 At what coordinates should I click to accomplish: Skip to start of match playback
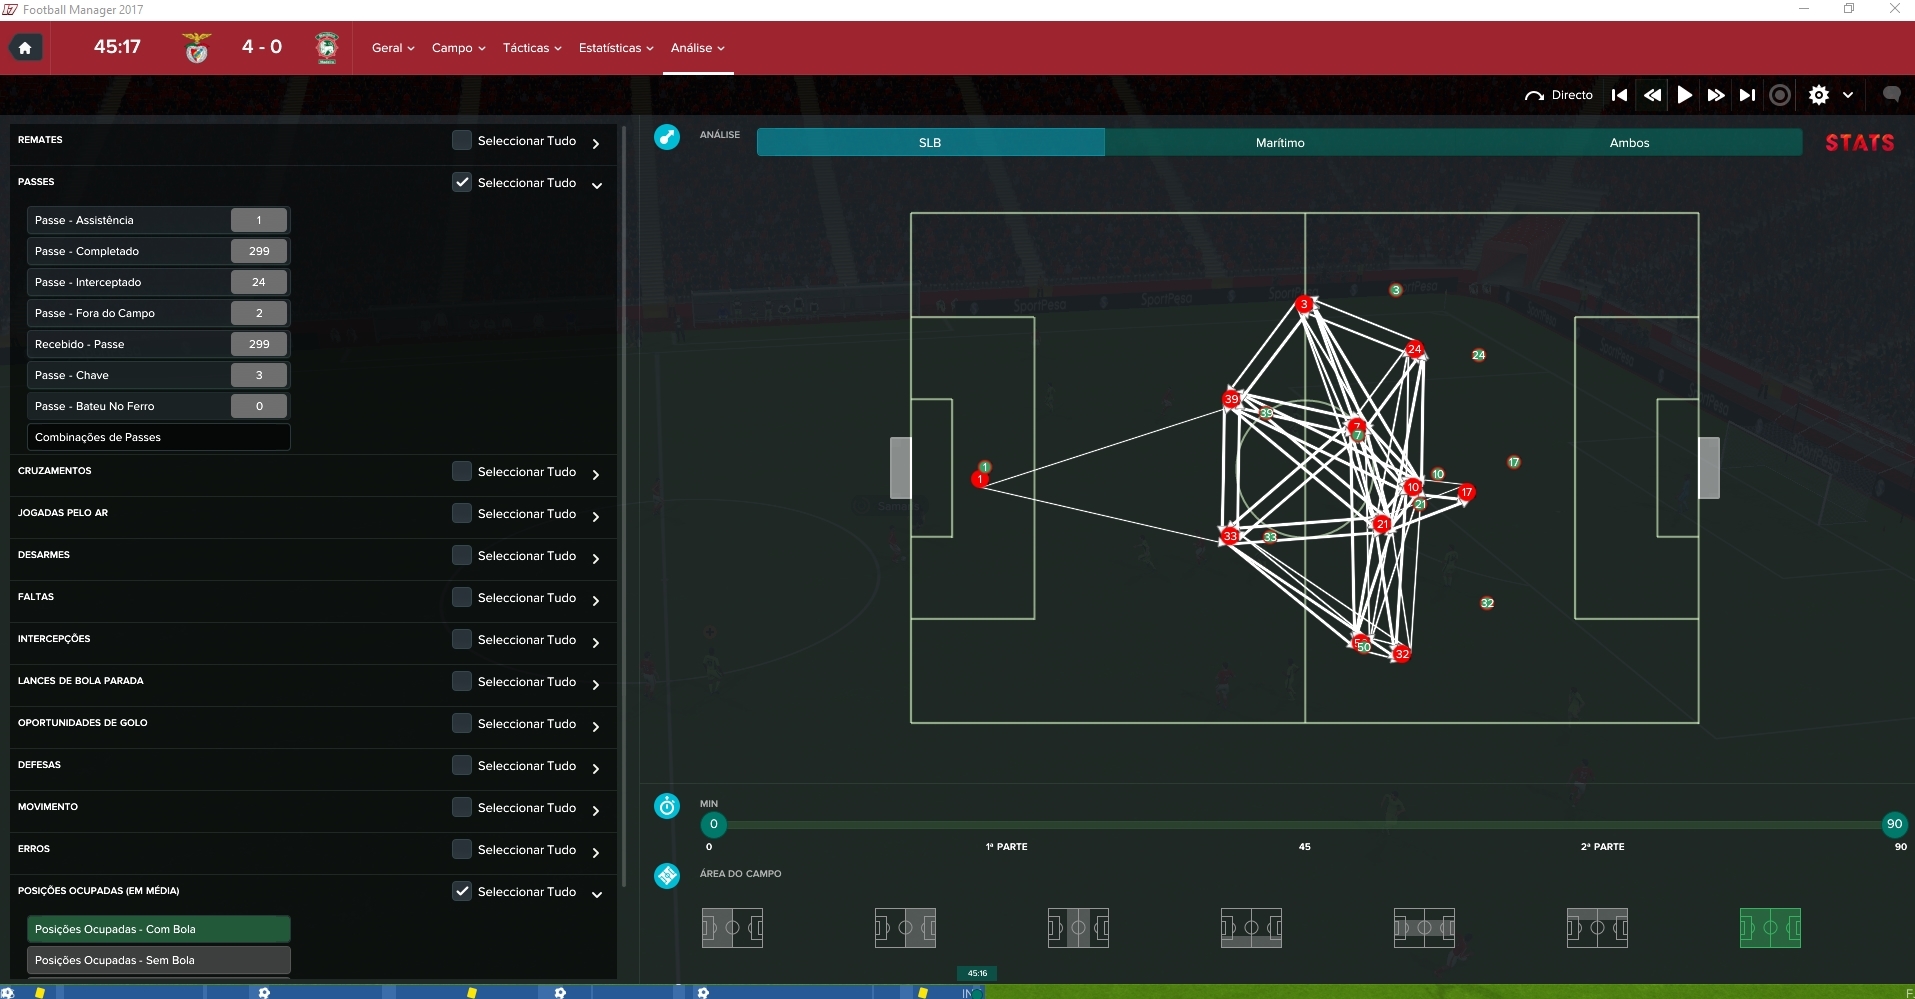[1620, 95]
